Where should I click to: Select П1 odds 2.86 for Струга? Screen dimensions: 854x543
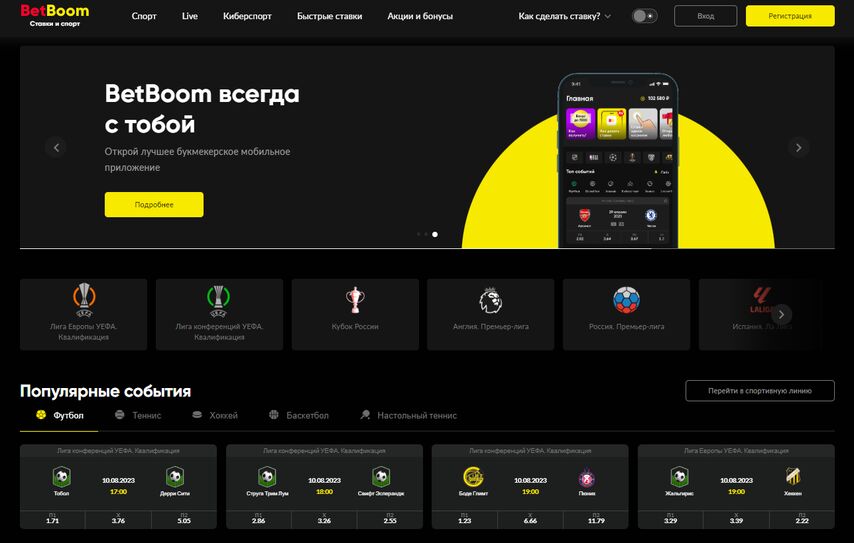(258, 519)
